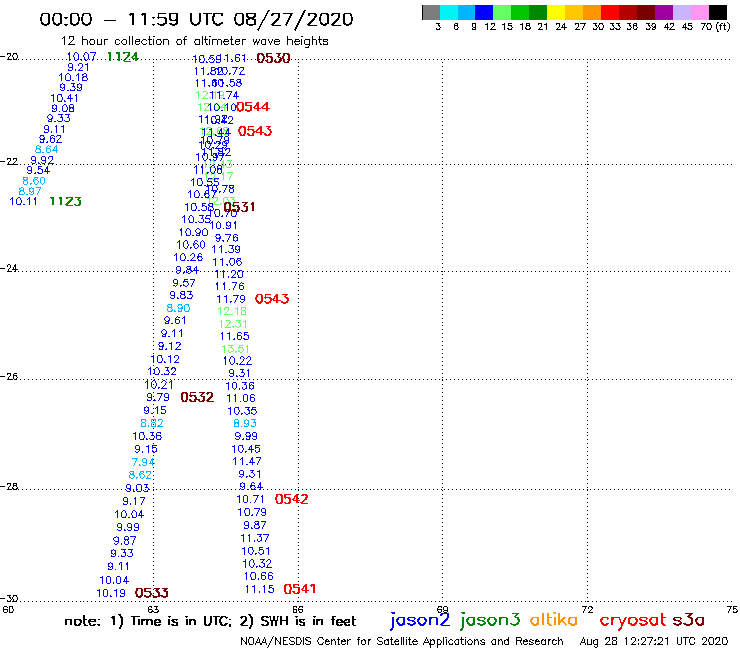Click the 9.79 value beside 0532
The height and width of the screenshot is (650, 740).
click(158, 397)
